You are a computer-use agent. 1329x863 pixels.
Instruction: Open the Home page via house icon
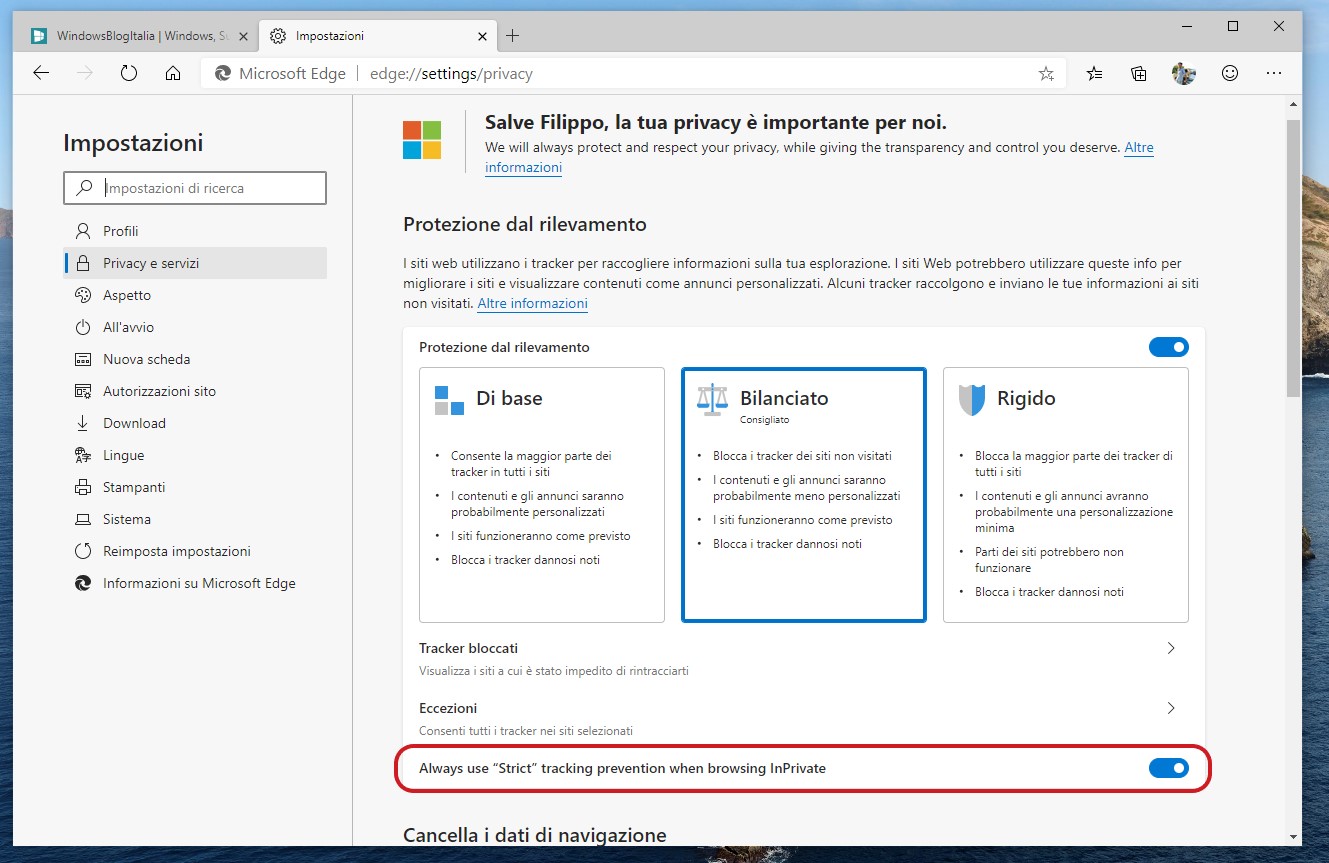[173, 73]
